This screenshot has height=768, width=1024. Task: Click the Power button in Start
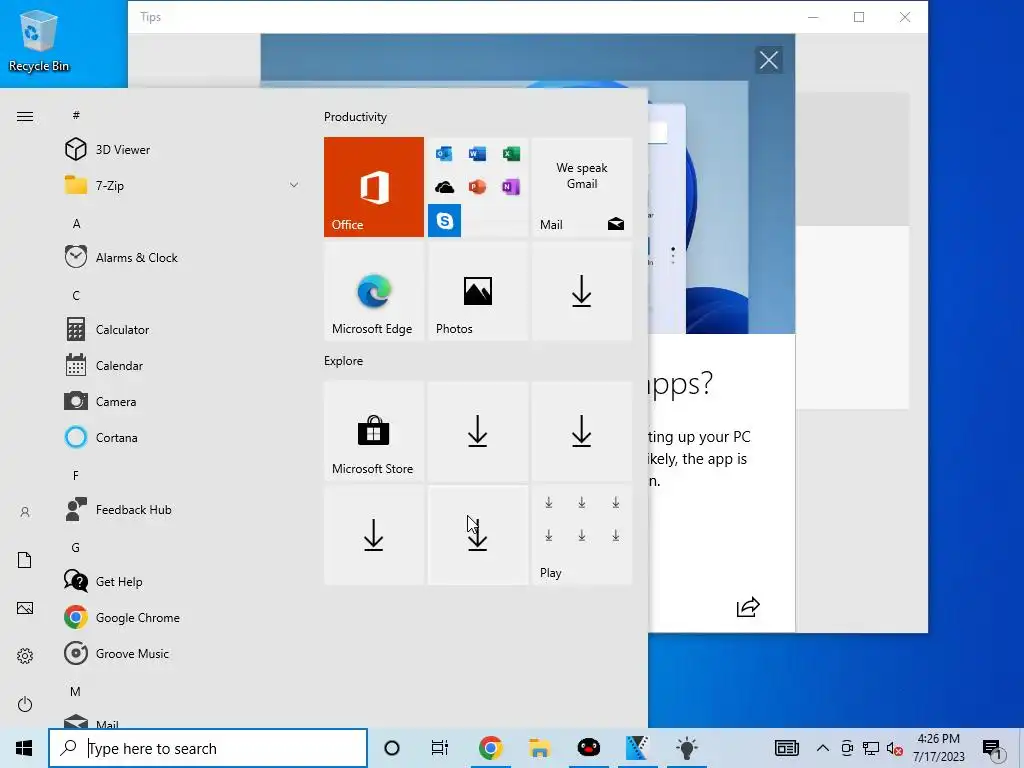(25, 704)
